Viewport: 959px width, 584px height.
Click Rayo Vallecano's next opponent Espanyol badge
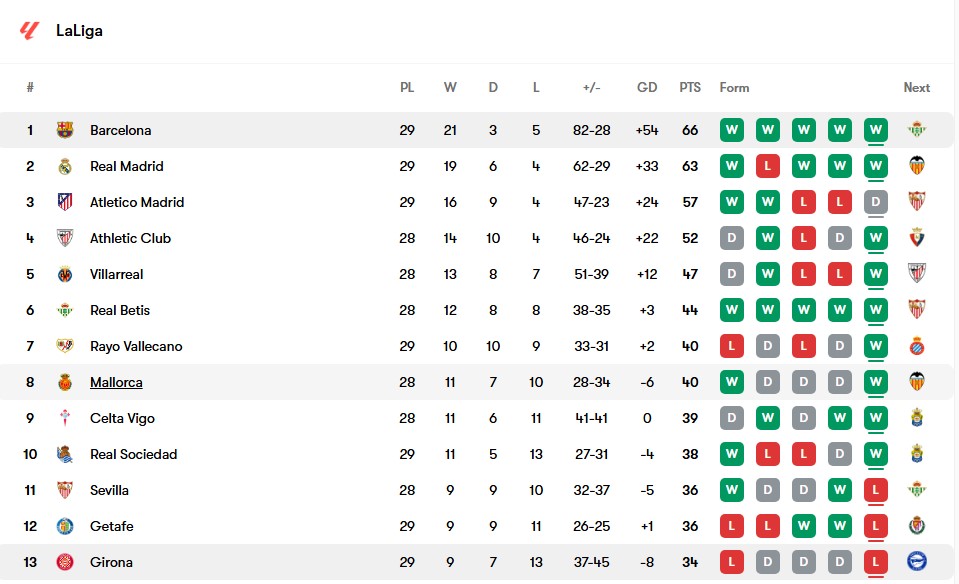tap(916, 346)
